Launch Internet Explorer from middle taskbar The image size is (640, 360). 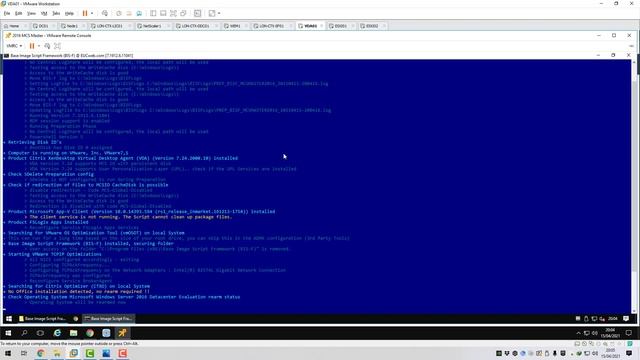tap(57, 333)
